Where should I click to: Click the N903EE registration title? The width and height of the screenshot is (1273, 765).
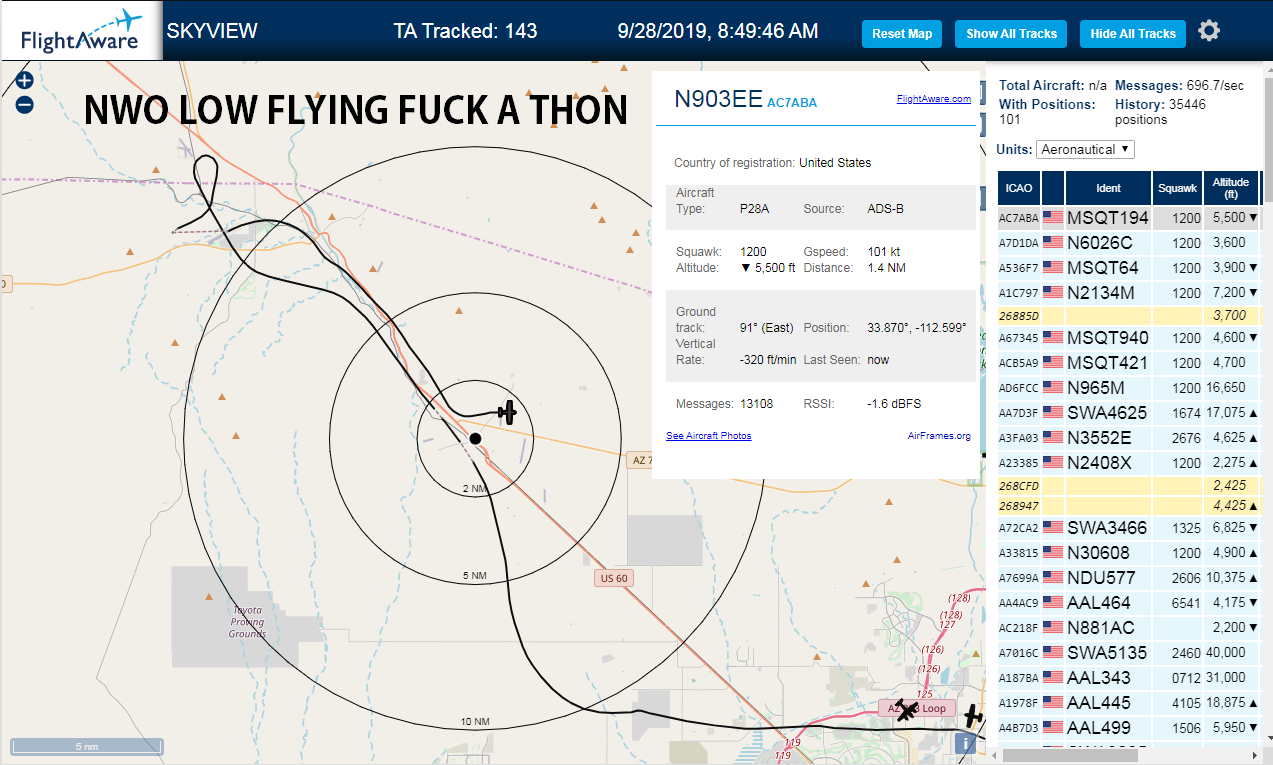718,98
